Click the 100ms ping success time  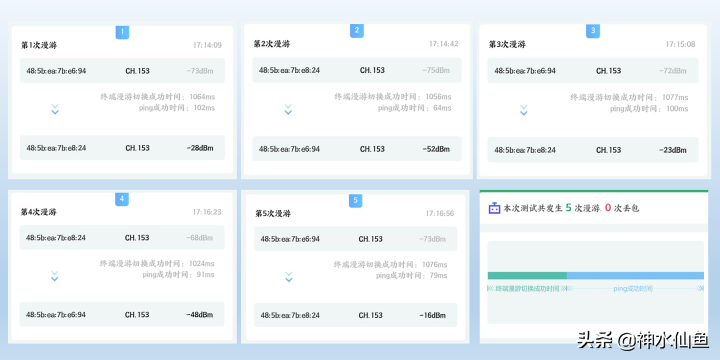click(x=677, y=109)
